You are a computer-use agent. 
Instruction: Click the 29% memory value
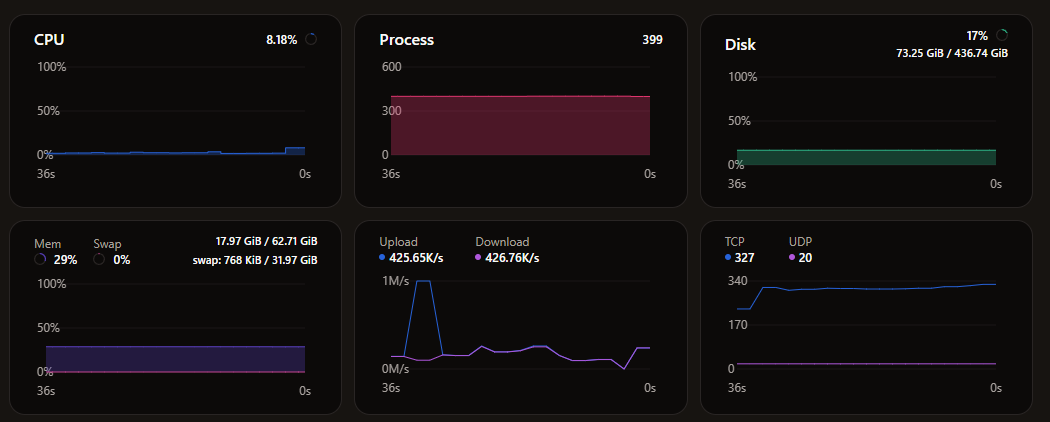[x=66, y=260]
